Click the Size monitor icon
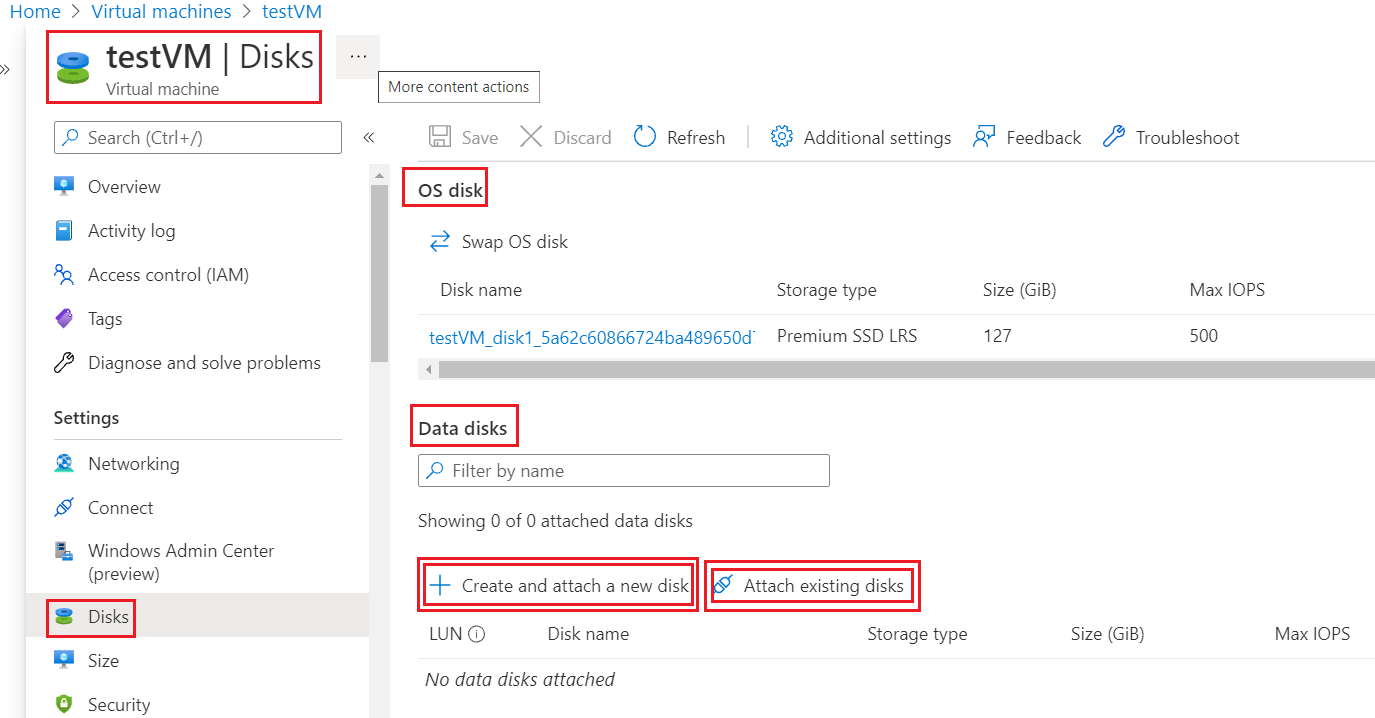Image resolution: width=1375 pixels, height=718 pixels. point(64,660)
